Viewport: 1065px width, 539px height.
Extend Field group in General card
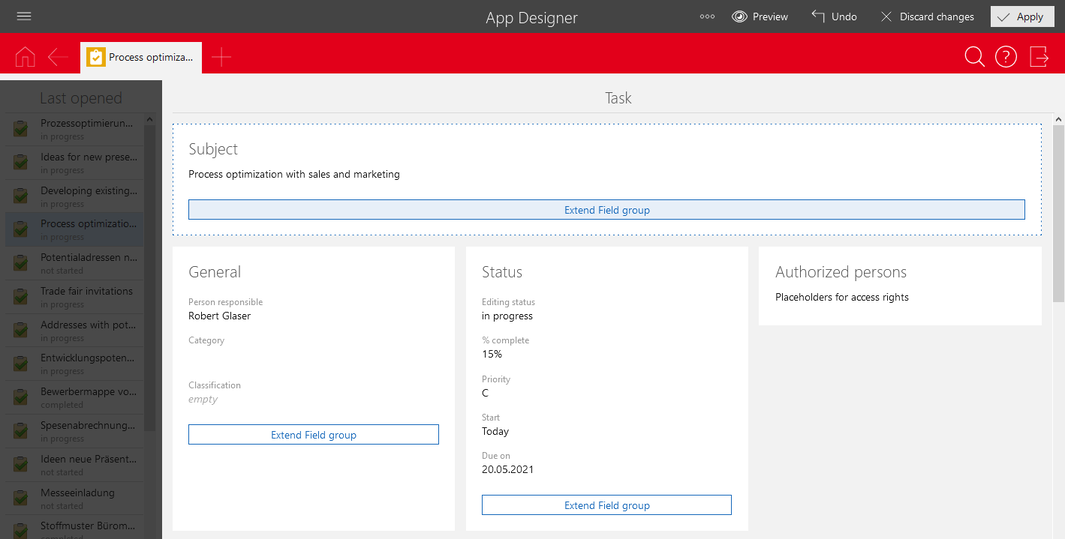[313, 435]
